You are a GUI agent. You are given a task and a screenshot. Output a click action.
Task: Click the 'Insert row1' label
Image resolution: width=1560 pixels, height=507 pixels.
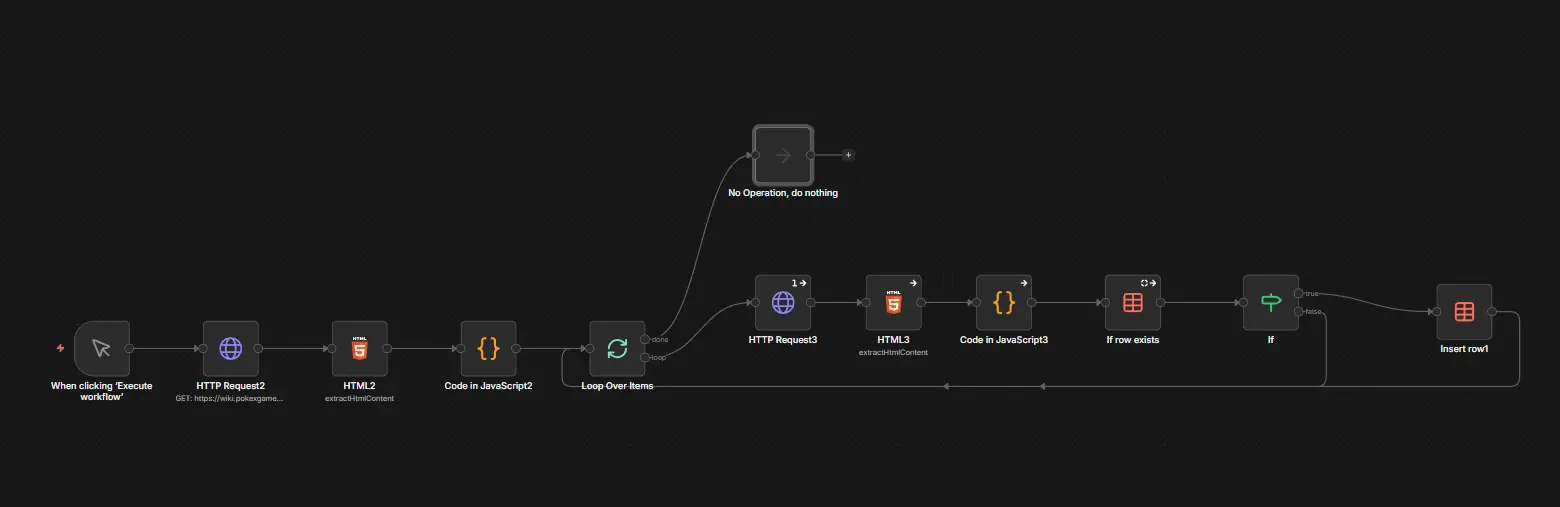pos(1464,349)
